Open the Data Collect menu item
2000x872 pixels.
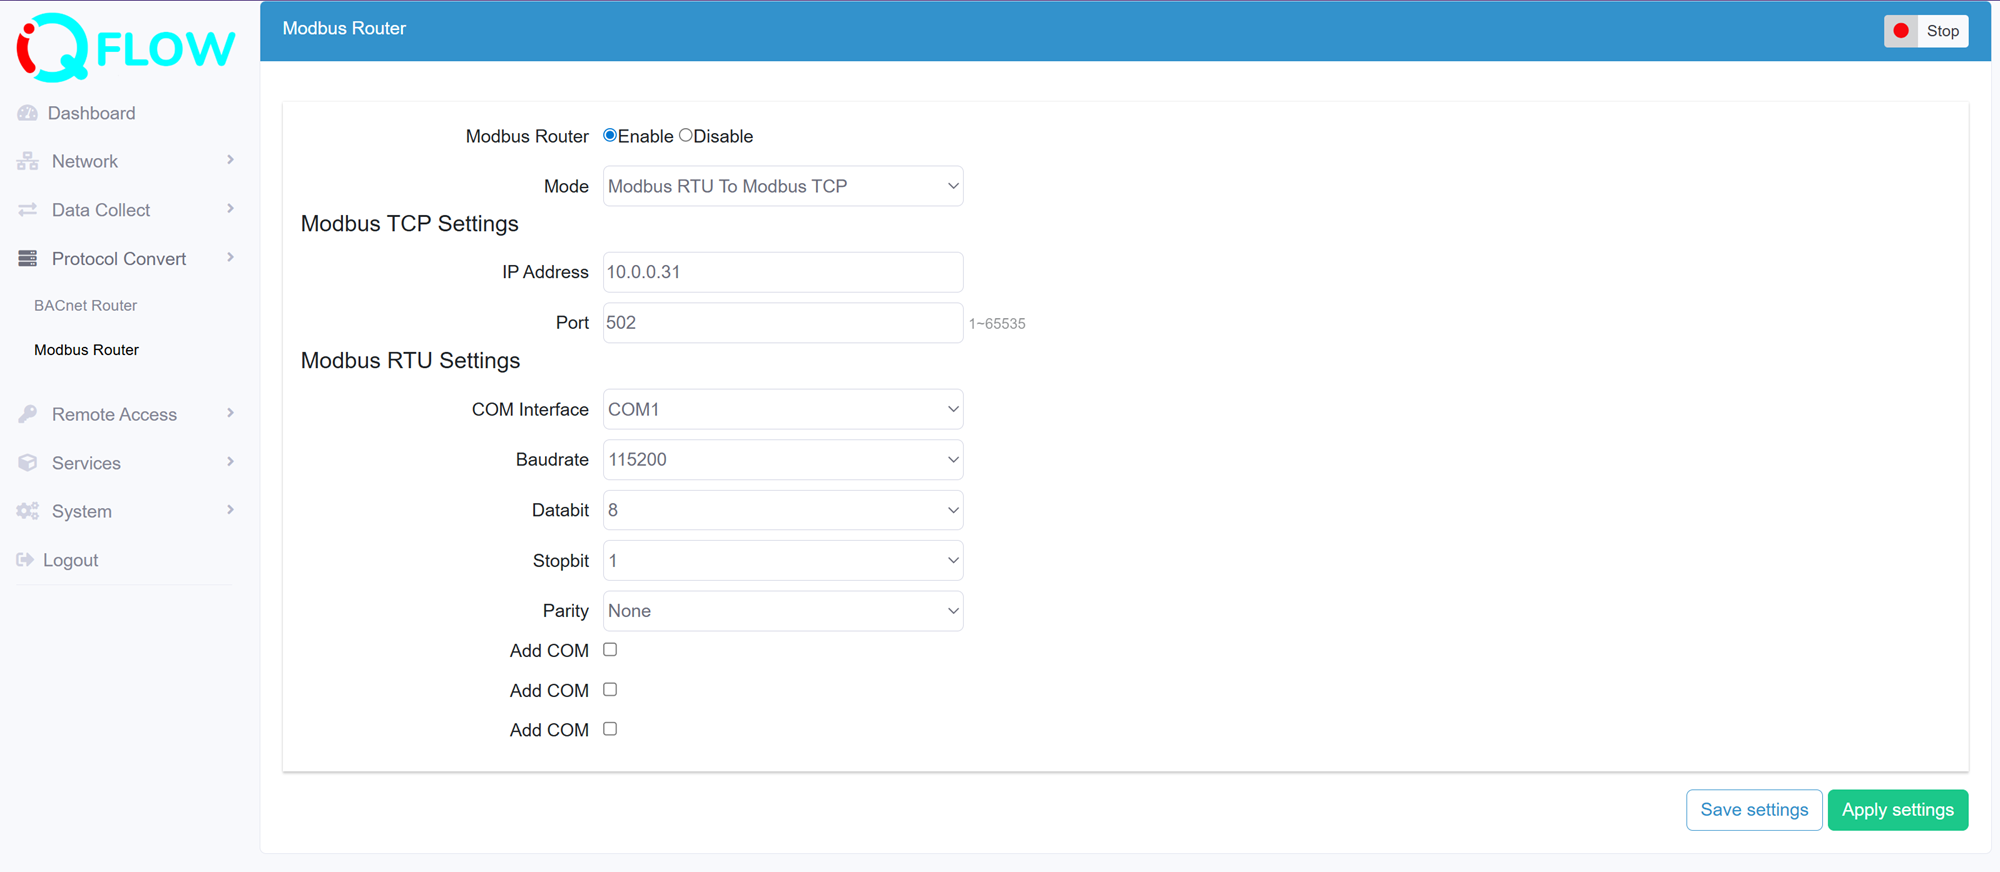click(x=101, y=210)
